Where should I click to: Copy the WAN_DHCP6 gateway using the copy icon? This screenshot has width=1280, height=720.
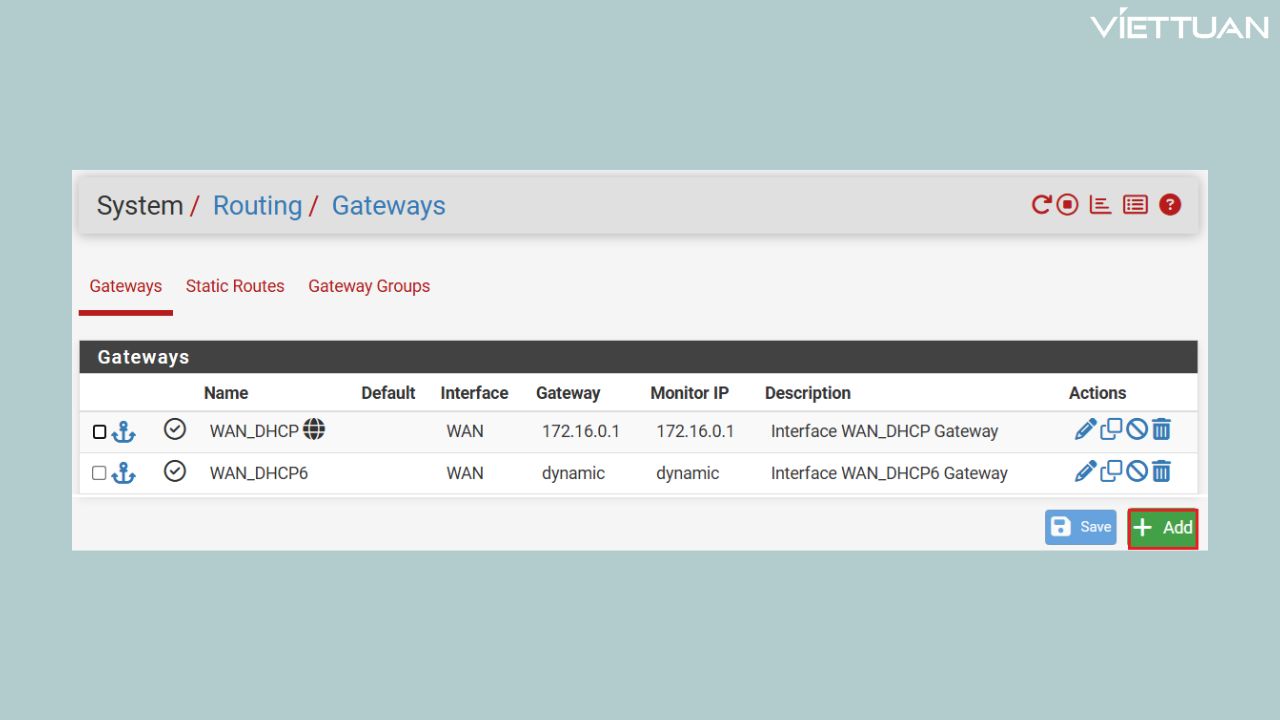(1110, 470)
